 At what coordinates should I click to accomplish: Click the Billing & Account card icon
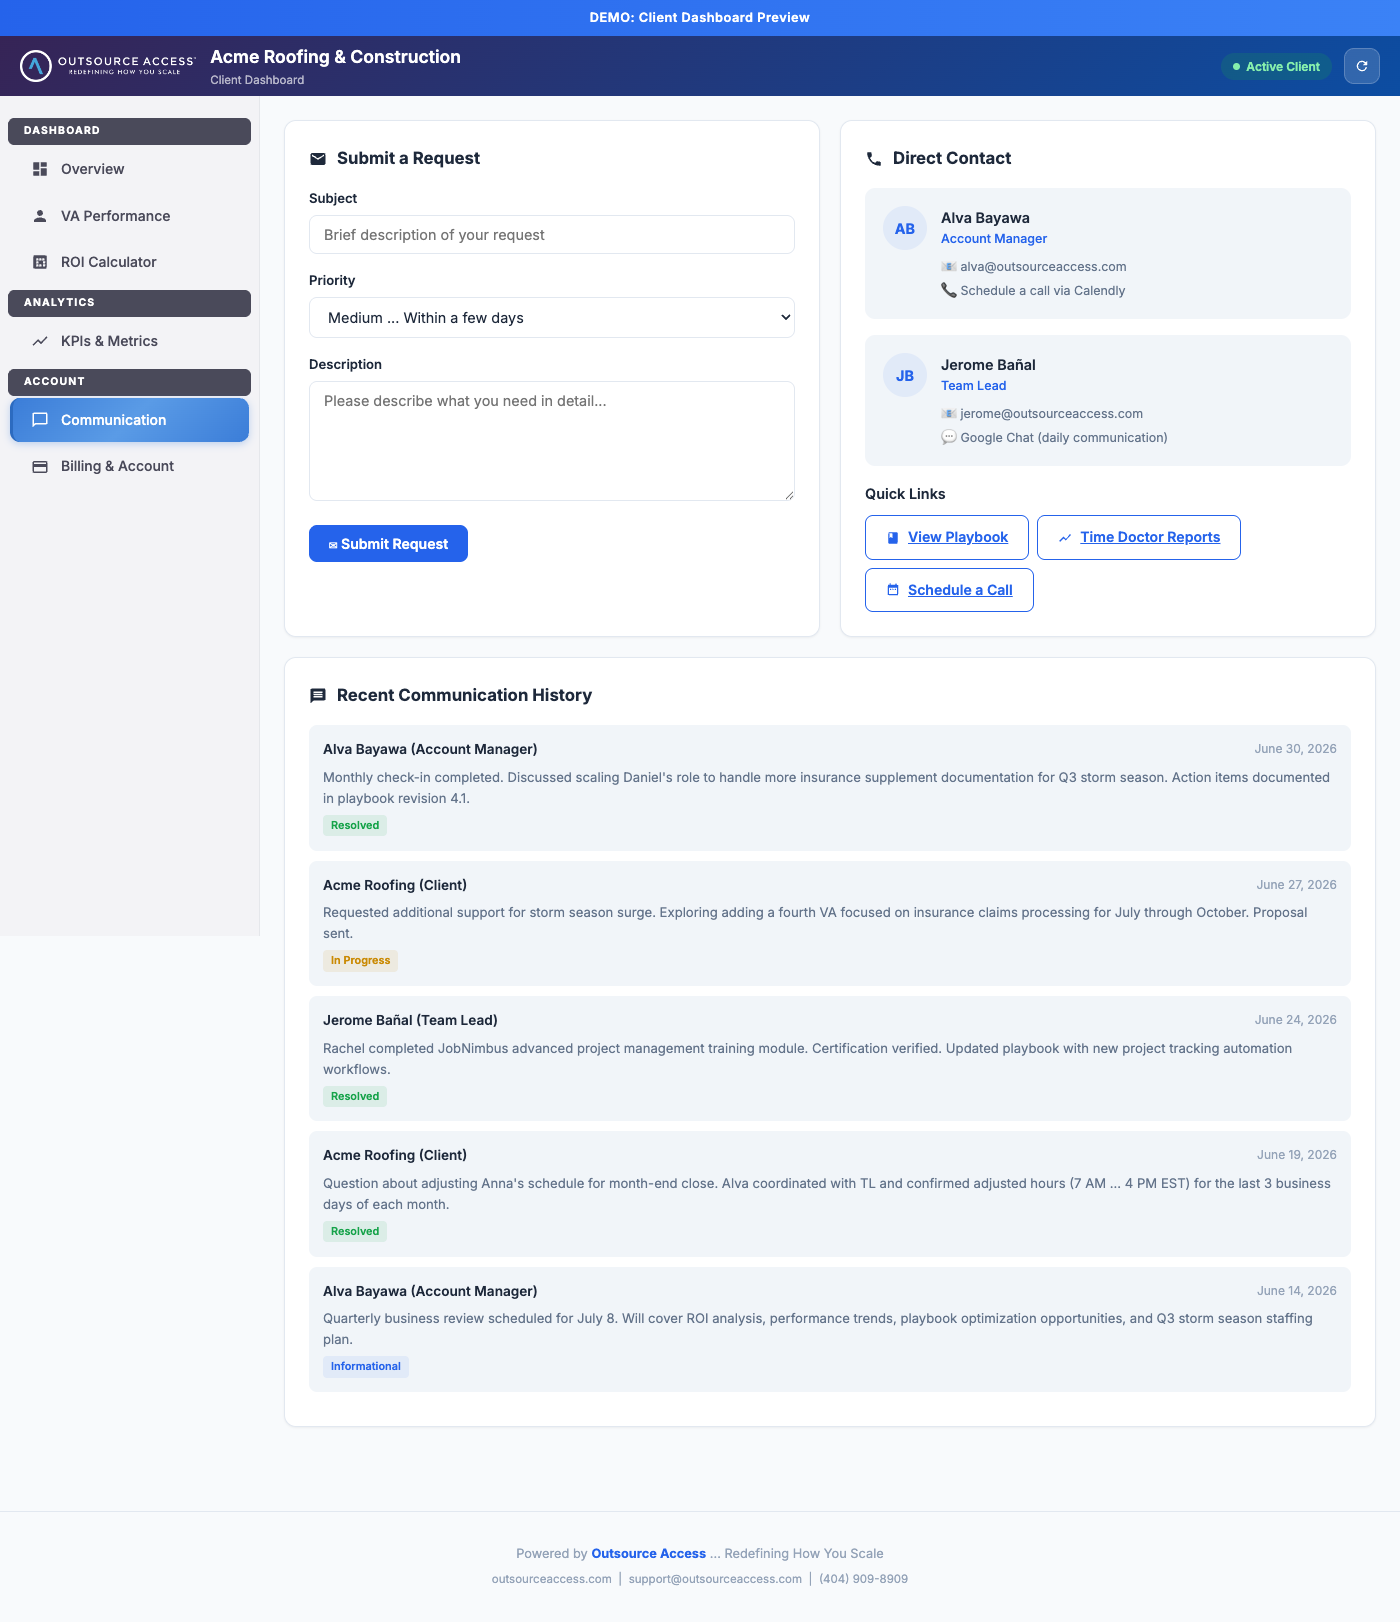(40, 466)
